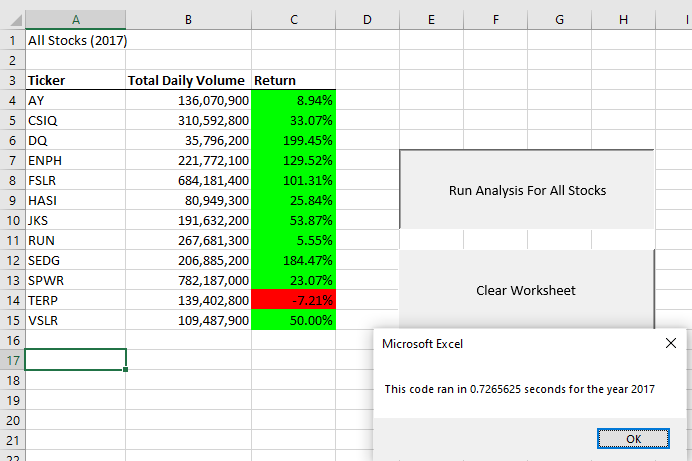Select row 14 header
Viewport: 692px width, 461px height.
click(13, 300)
